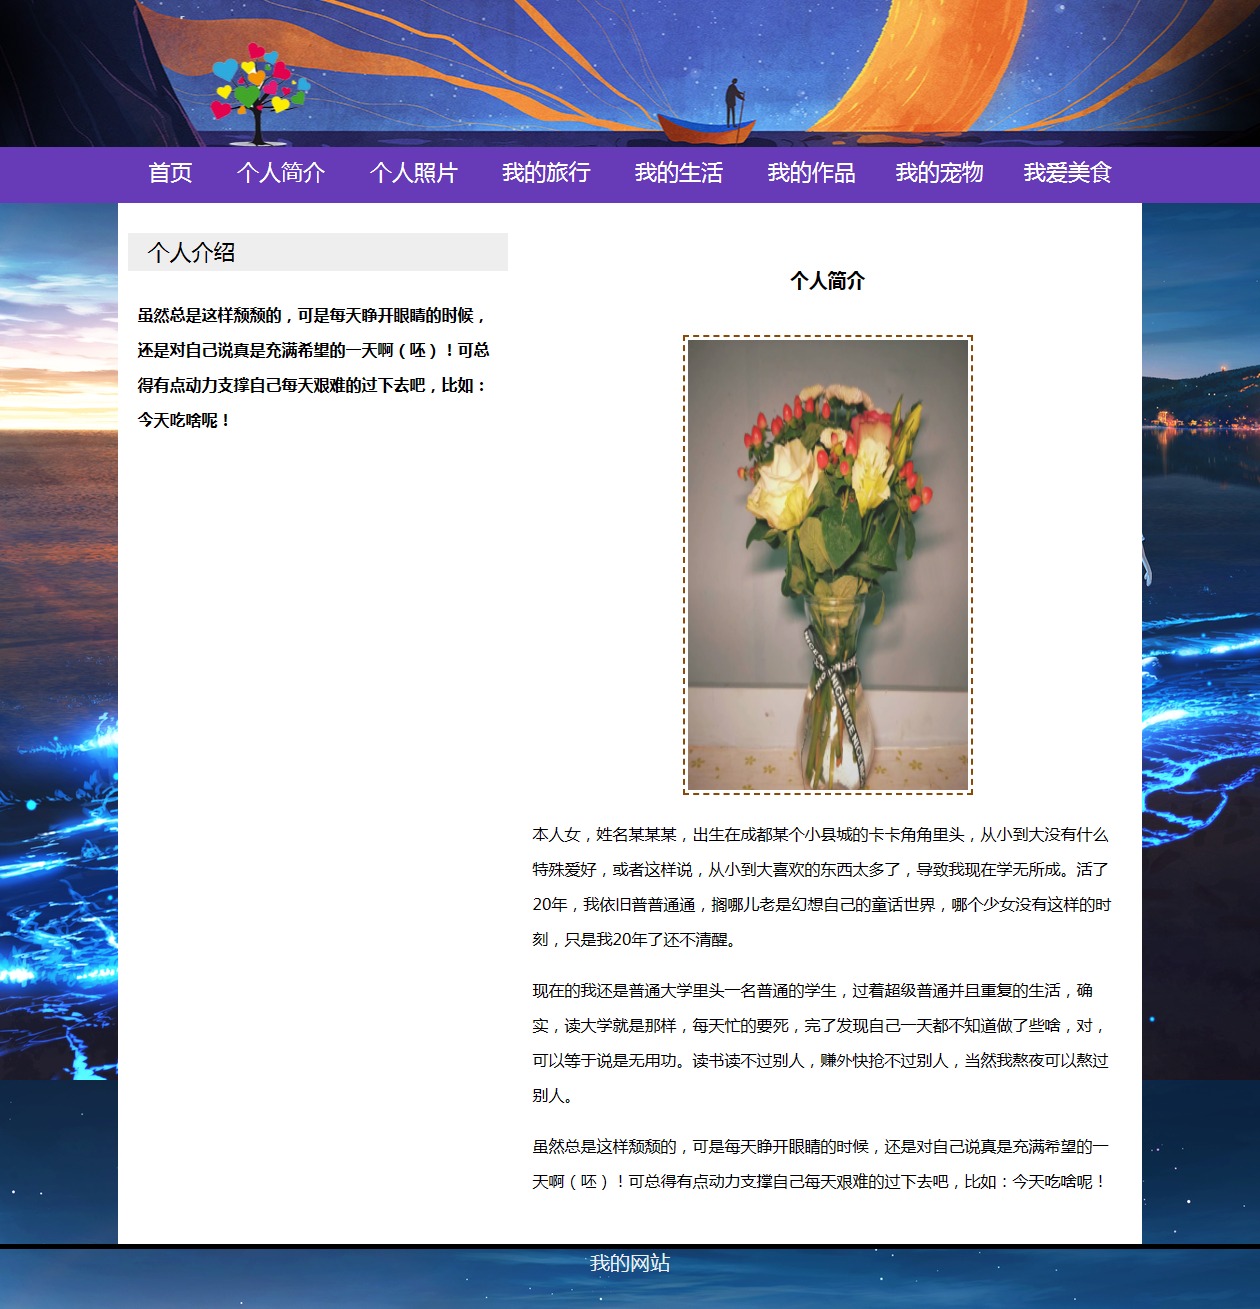The height and width of the screenshot is (1309, 1260).
Task: Click the last paragraph under the photo
Action: coord(820,1164)
